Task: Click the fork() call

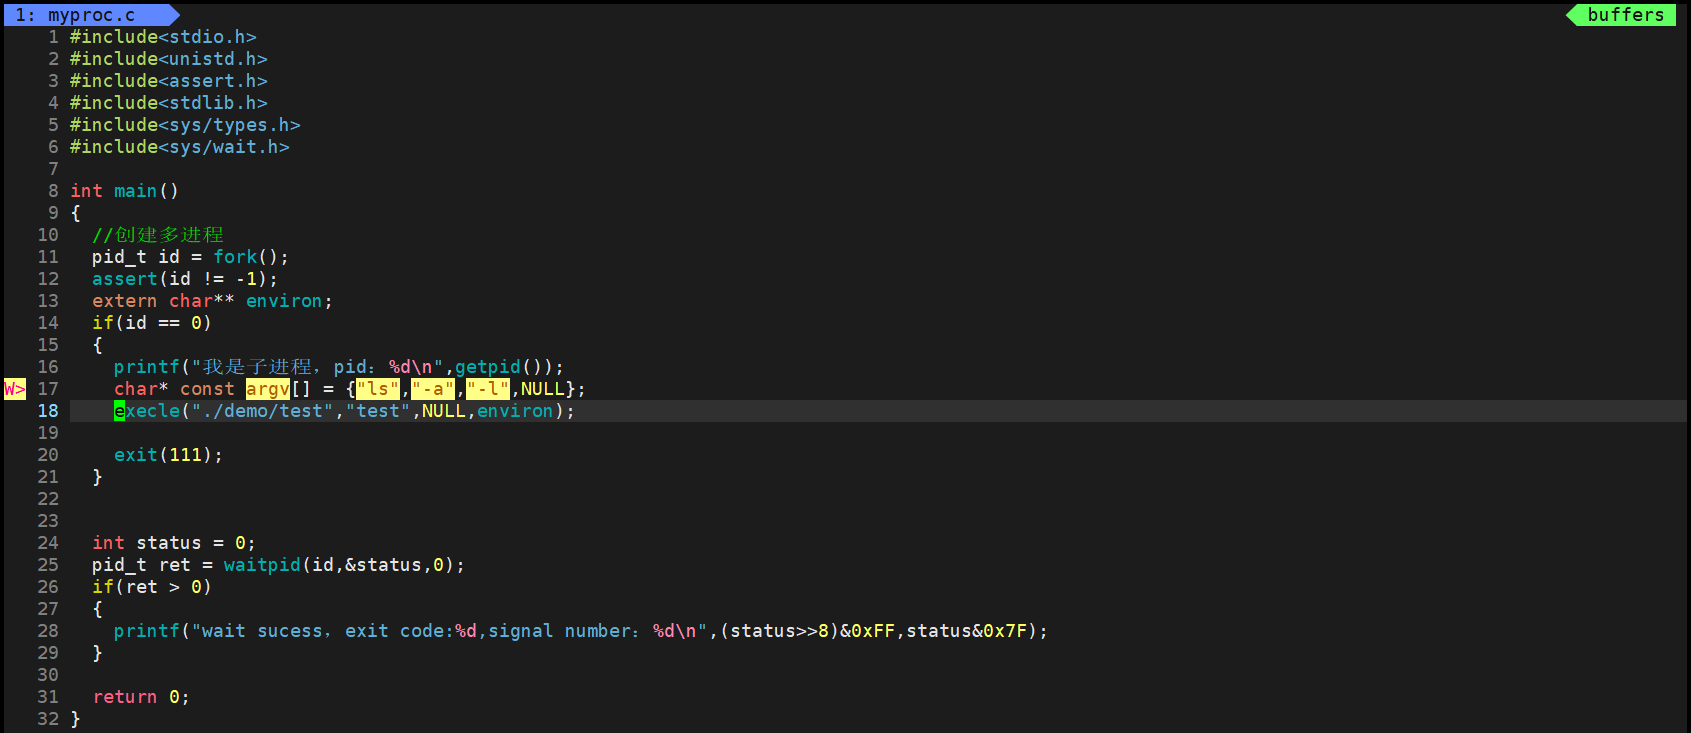Action: (x=246, y=257)
